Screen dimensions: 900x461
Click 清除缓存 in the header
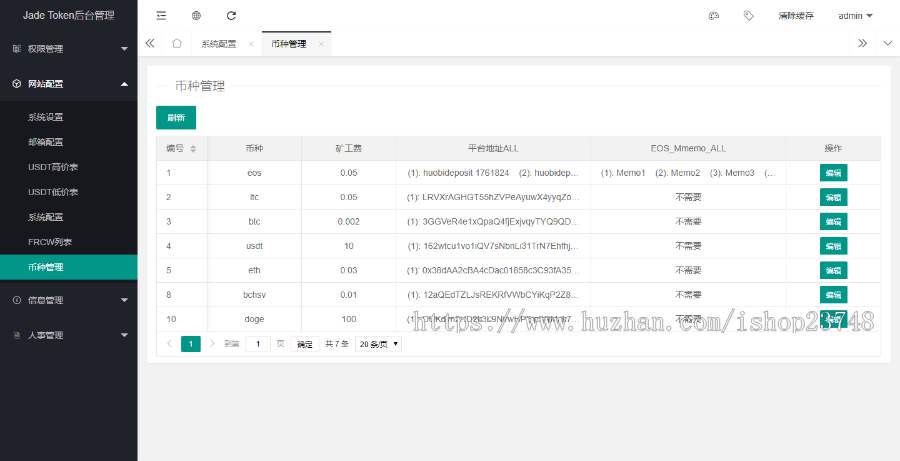pos(796,16)
